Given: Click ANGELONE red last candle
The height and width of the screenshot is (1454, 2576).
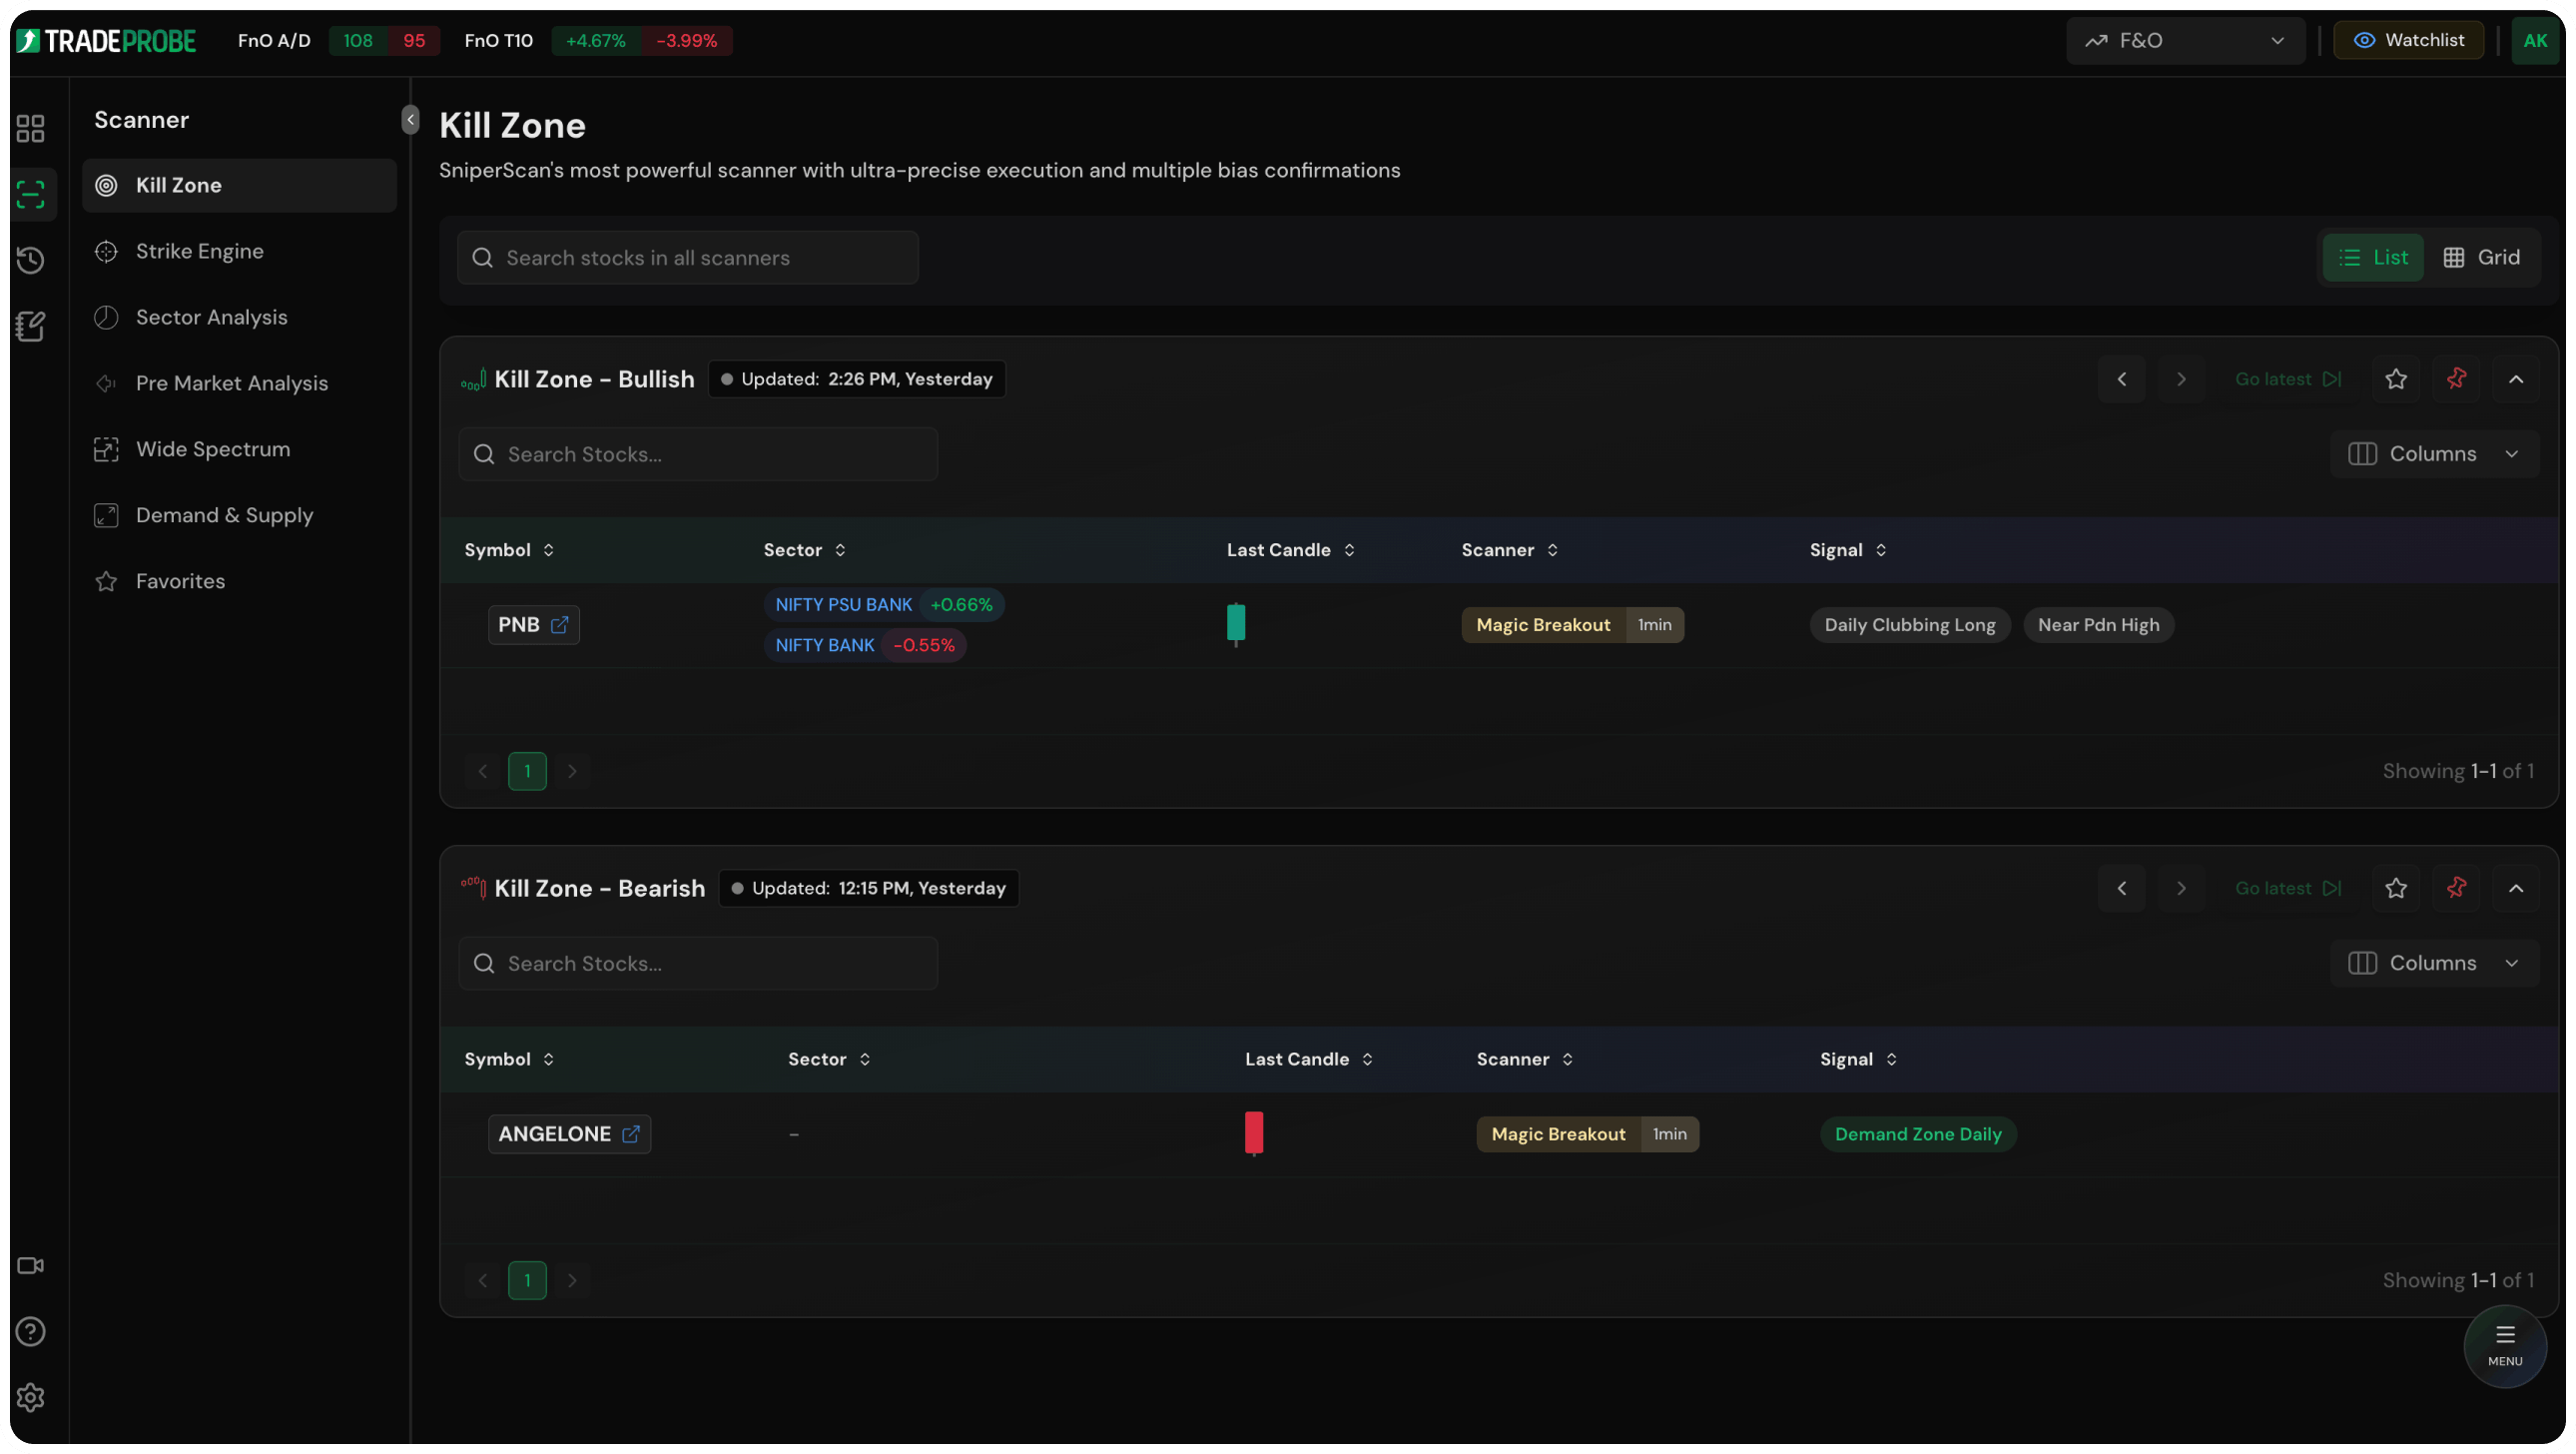Looking at the screenshot, I should click(1253, 1134).
